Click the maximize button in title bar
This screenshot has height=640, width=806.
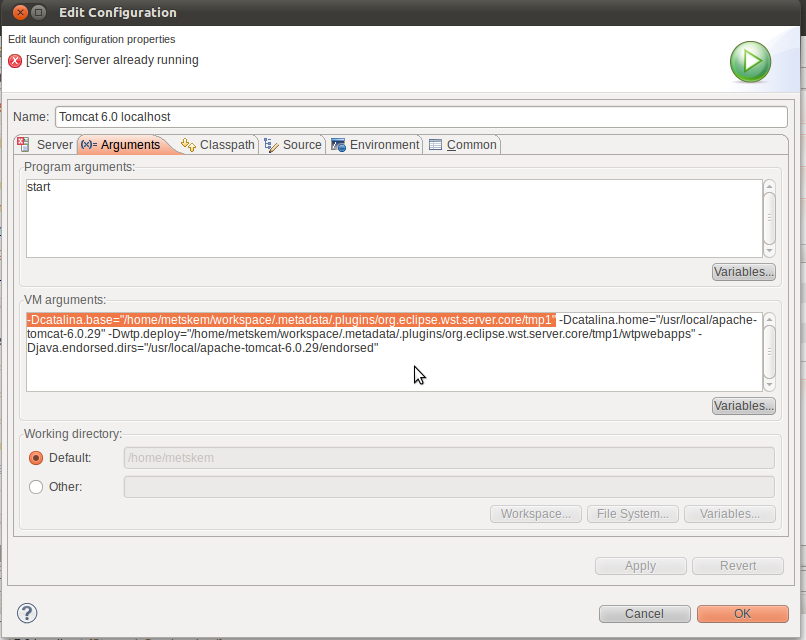coord(39,12)
